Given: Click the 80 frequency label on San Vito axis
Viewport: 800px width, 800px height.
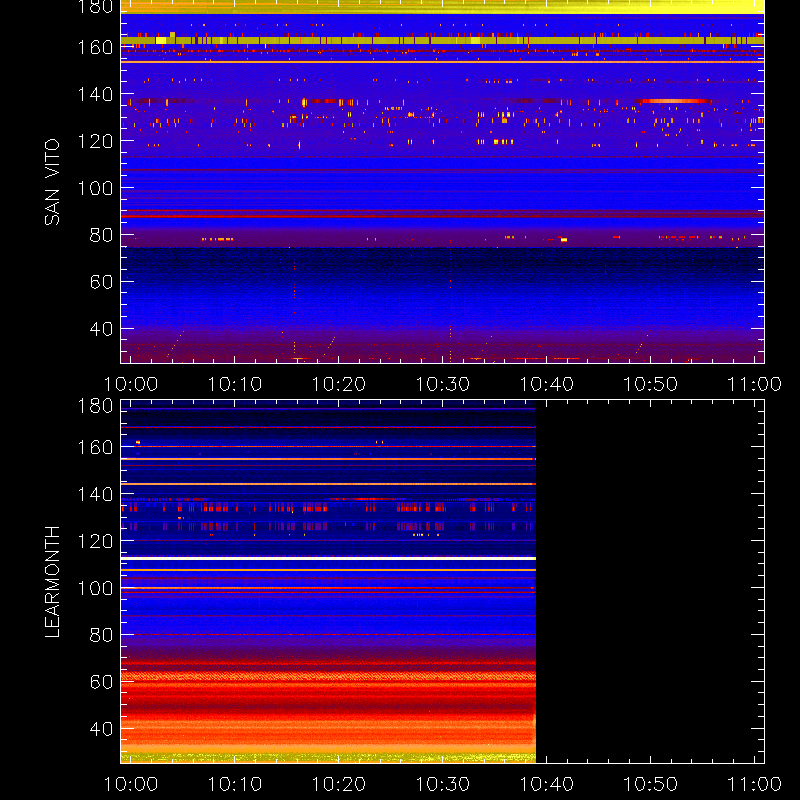Looking at the screenshot, I should (x=101, y=235).
